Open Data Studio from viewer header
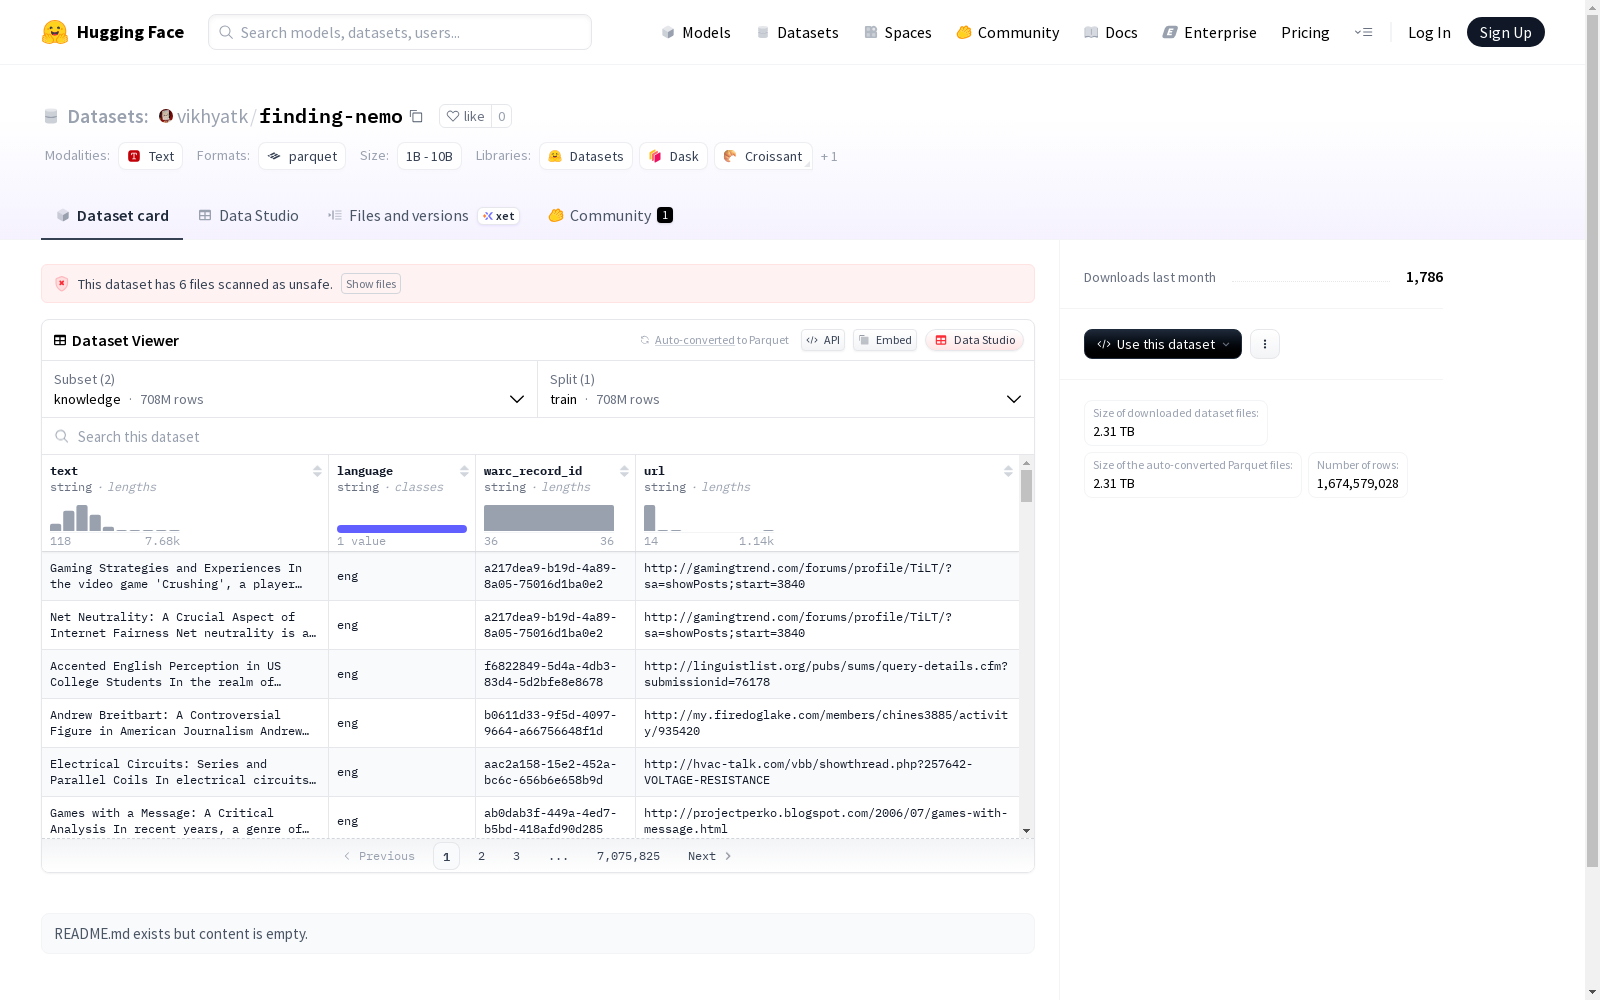The width and height of the screenshot is (1600, 1000). 974,340
